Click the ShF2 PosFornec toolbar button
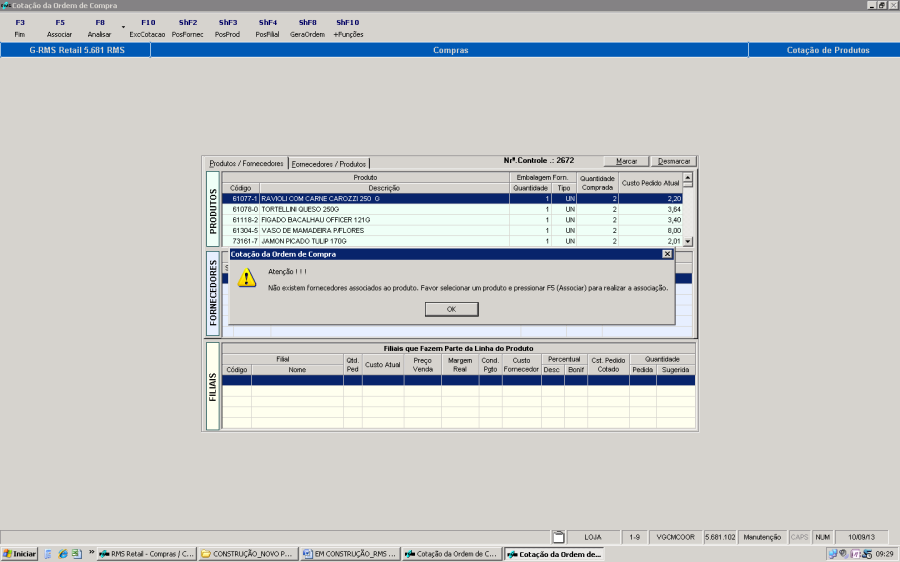This screenshot has width=900, height=562. [188, 28]
